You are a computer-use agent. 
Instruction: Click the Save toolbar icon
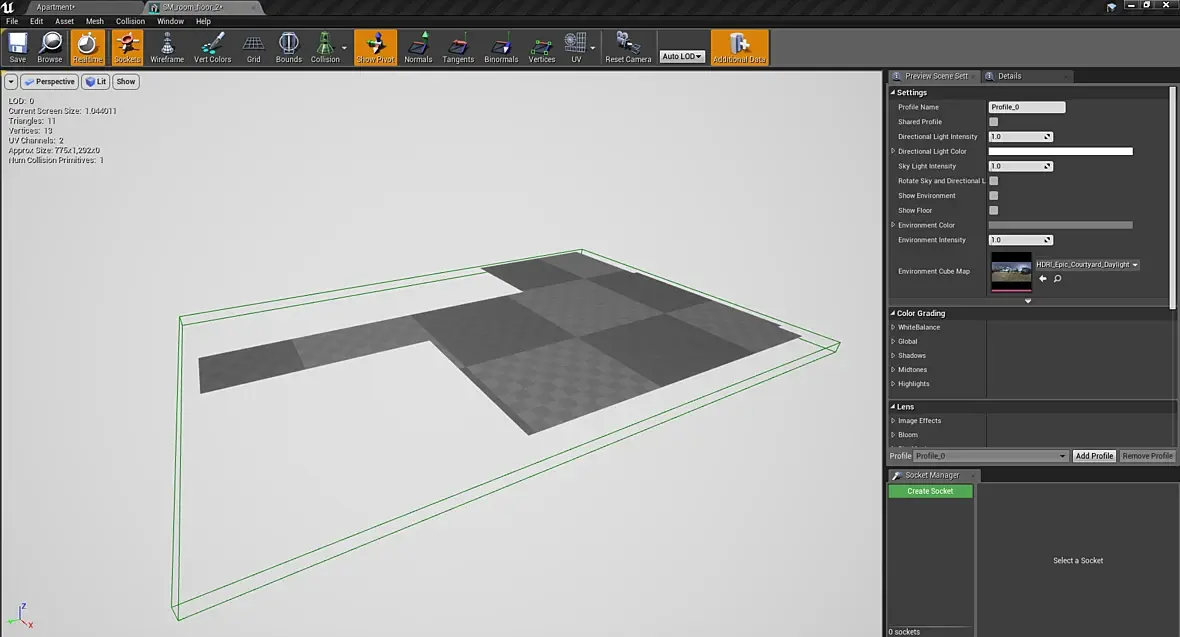pos(18,46)
